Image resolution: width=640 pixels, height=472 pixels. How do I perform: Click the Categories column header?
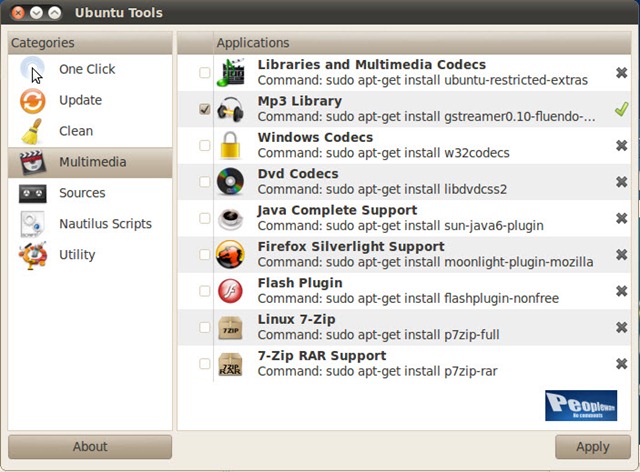[90, 43]
